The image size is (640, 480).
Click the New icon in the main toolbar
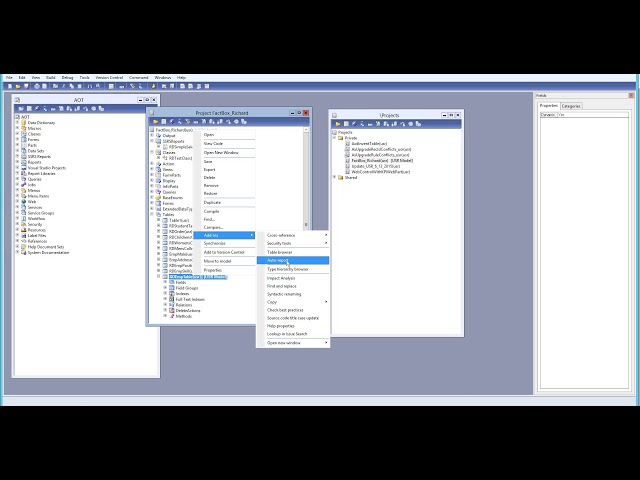coord(10,87)
